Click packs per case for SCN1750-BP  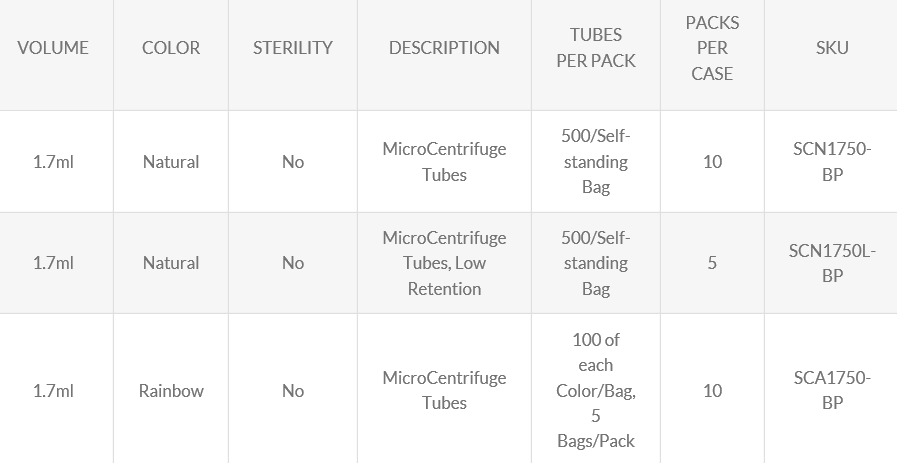712,162
